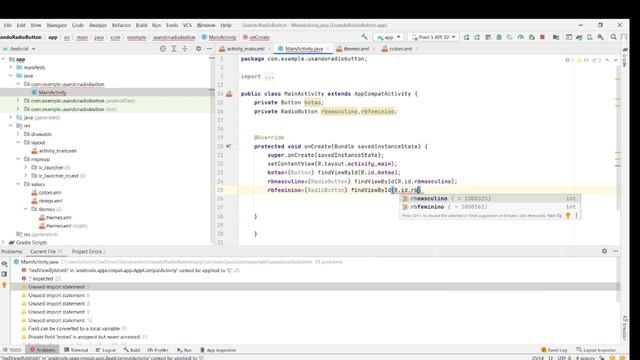Click the Make Project hammer icon
The height and width of the screenshot is (360, 640).
[x=364, y=37]
